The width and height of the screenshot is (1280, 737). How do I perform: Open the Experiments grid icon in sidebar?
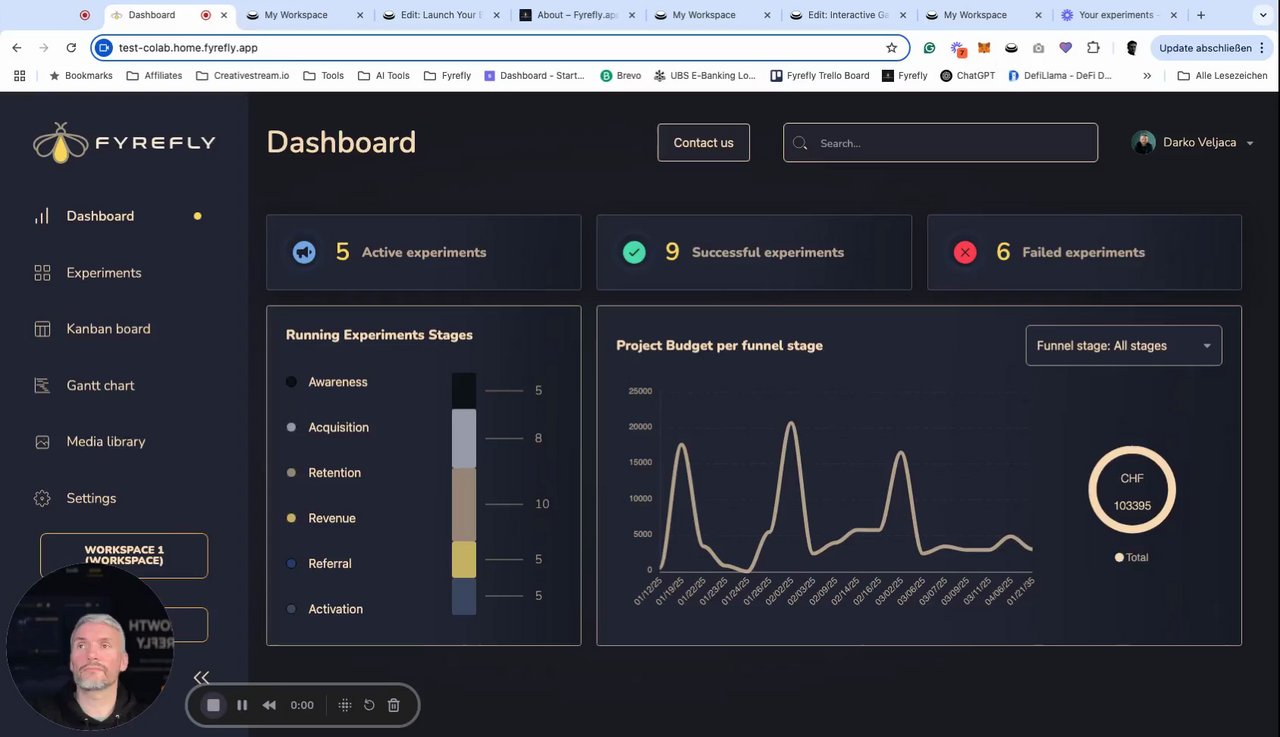click(x=42, y=273)
